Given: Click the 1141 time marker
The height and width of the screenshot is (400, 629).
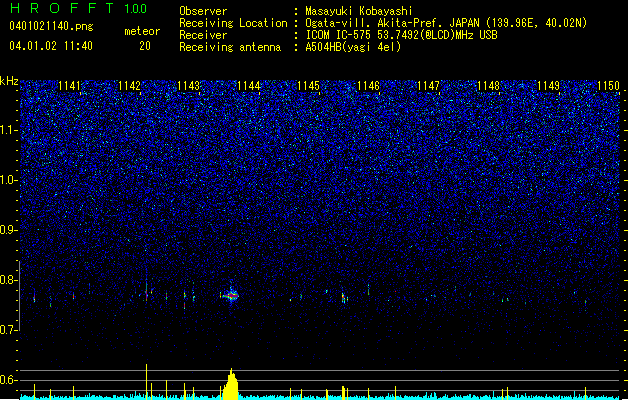Looking at the screenshot, I should click(69, 86).
